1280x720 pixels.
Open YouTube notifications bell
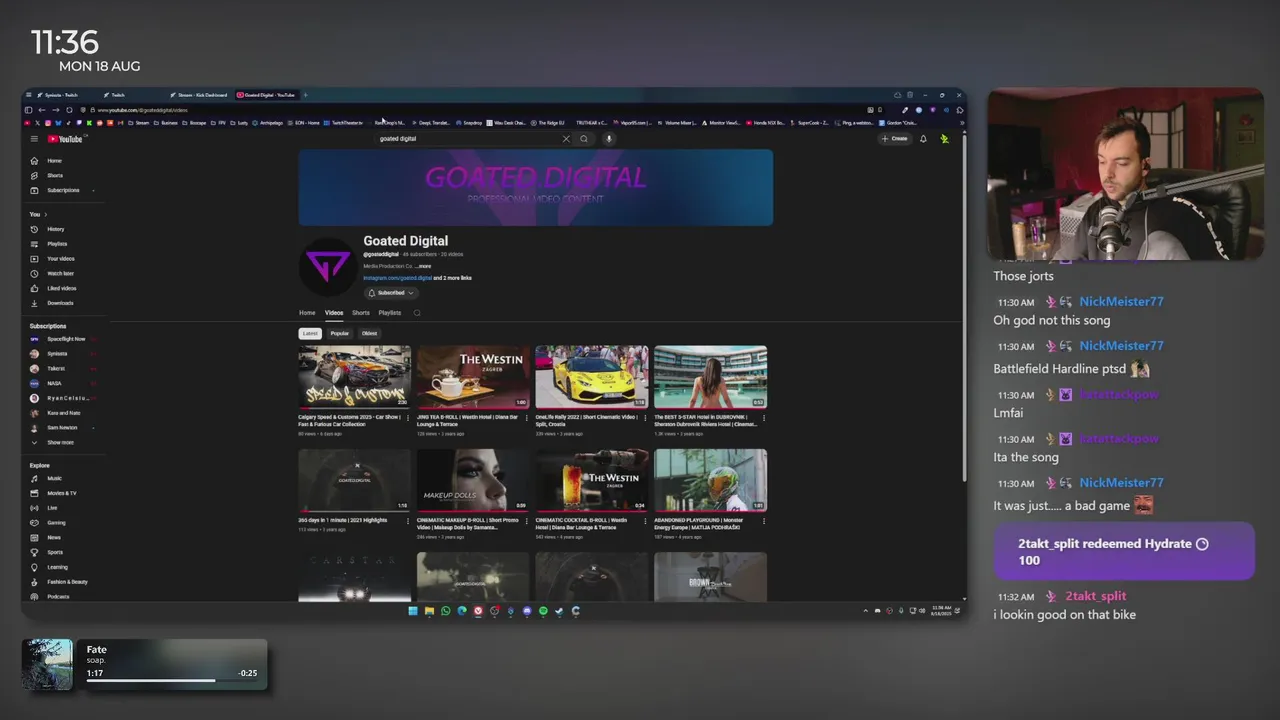click(x=923, y=139)
